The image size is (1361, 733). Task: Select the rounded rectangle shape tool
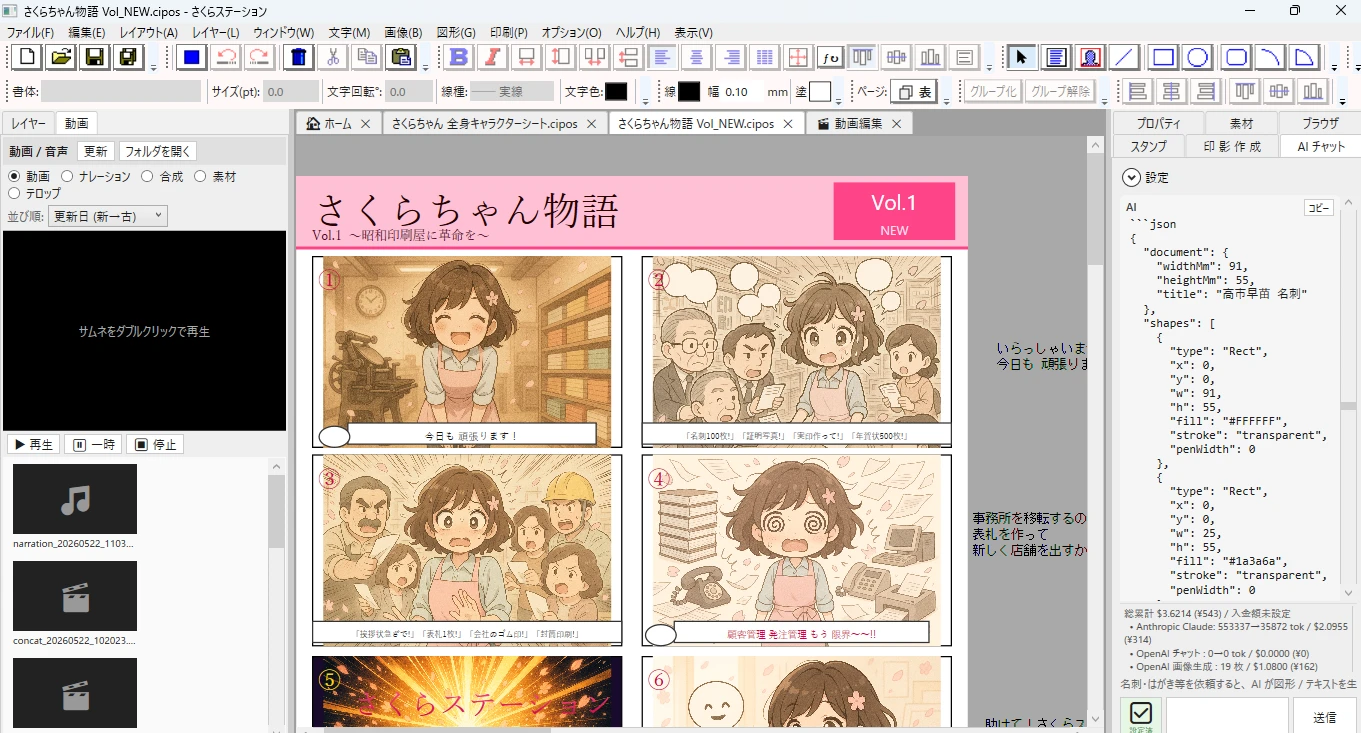coord(1236,57)
